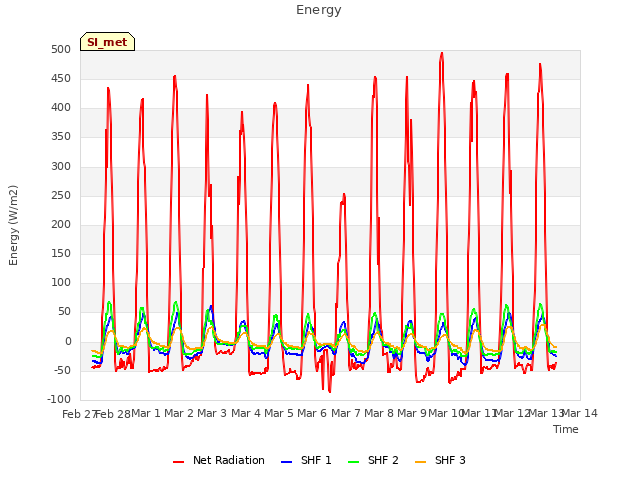The width and height of the screenshot is (640, 480).
Task: Click the Mar 14 x-axis tick label
Action: pos(580,414)
